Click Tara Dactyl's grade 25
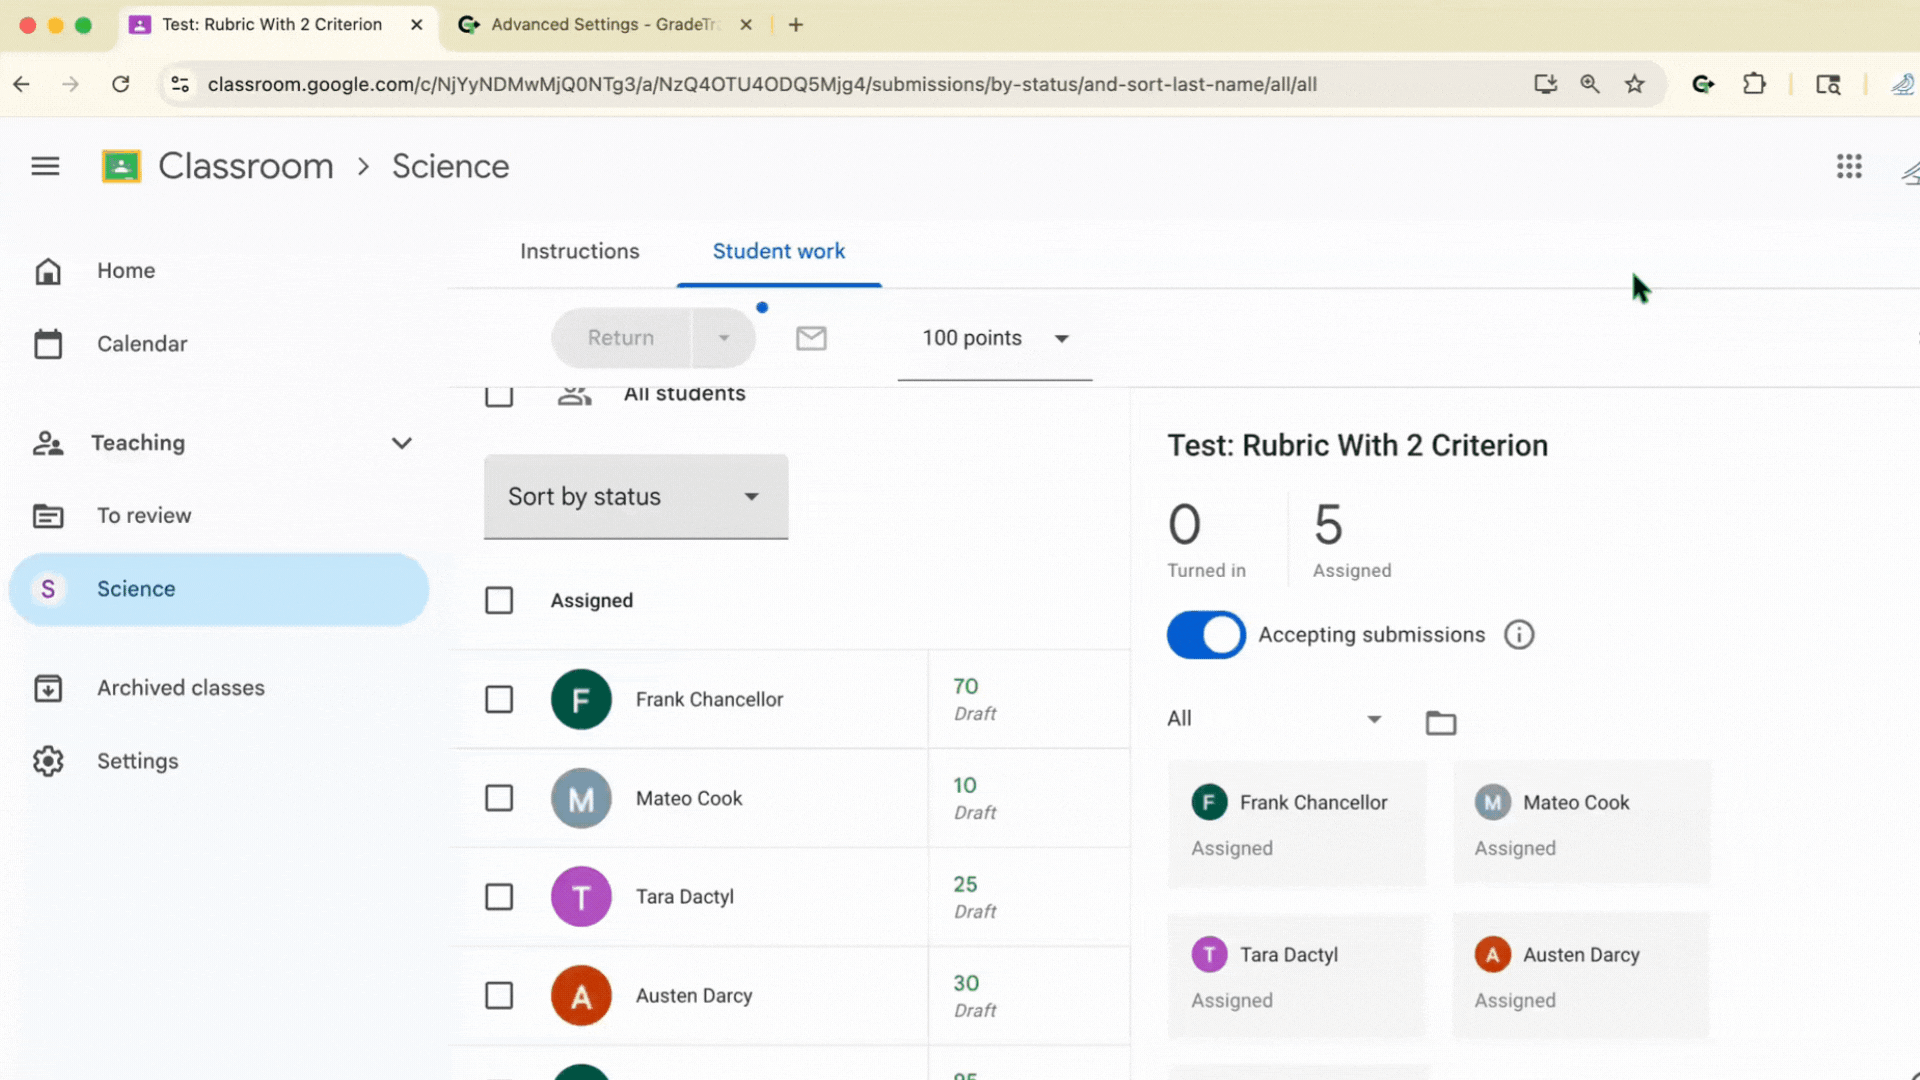The height and width of the screenshot is (1080, 1920). (x=965, y=884)
